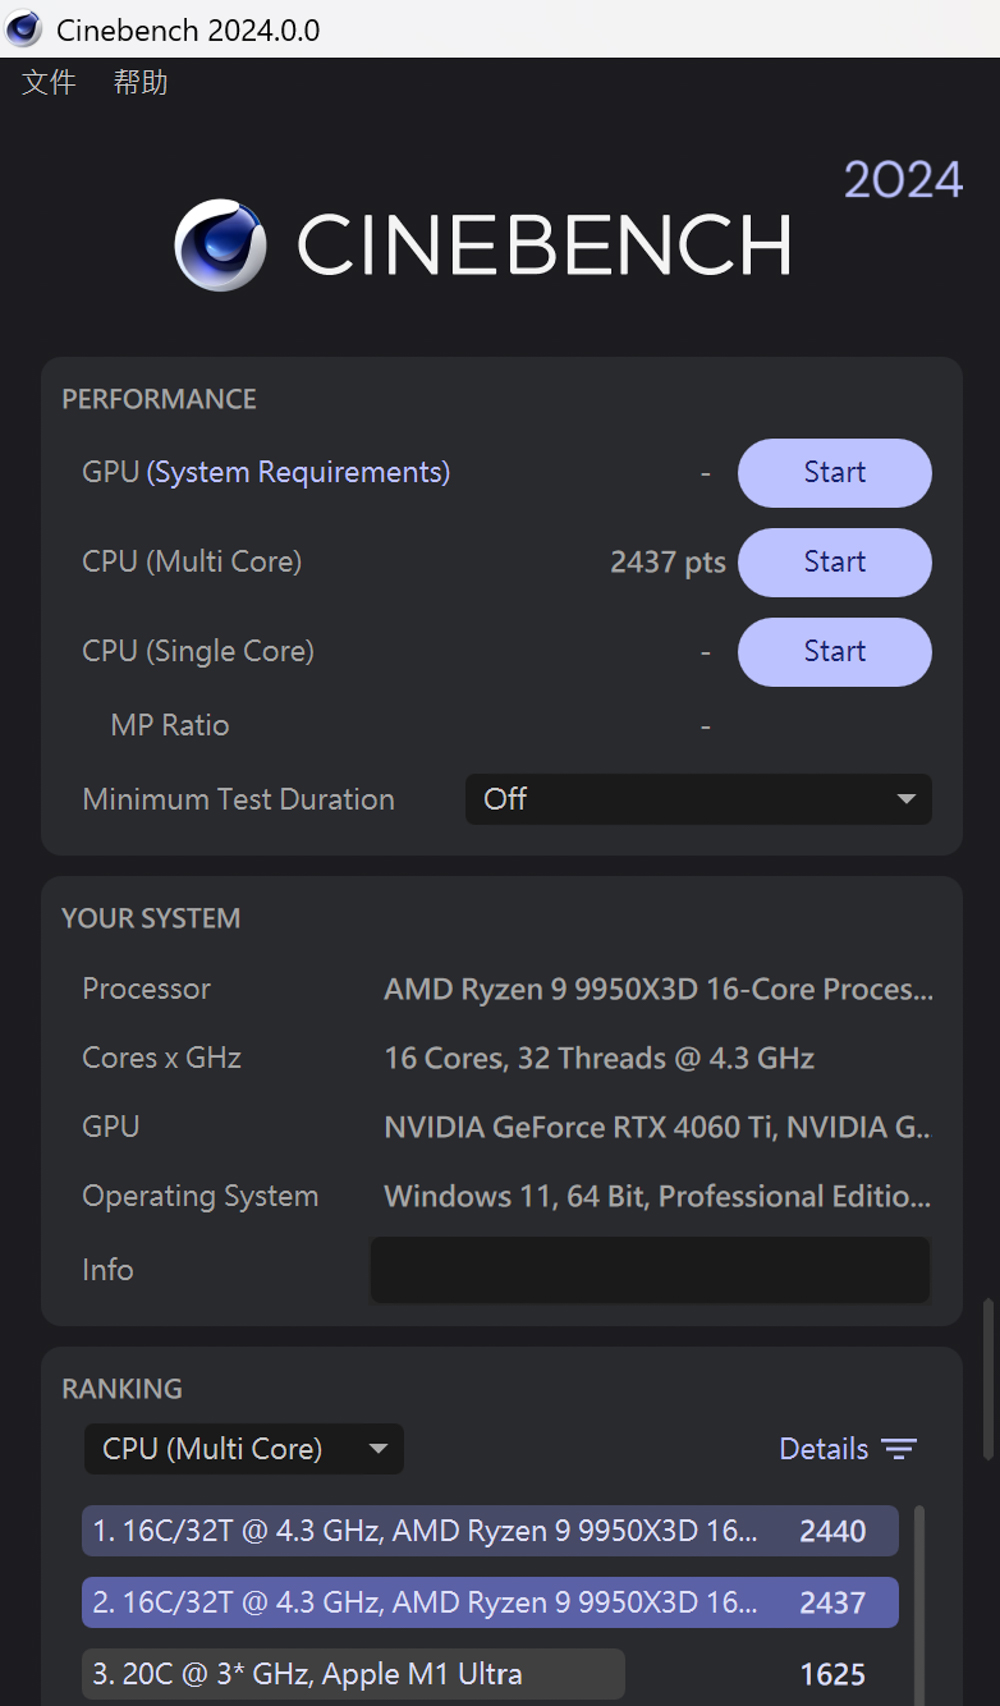
Task: Open the 帮助 (Help) menu
Action: (x=140, y=82)
